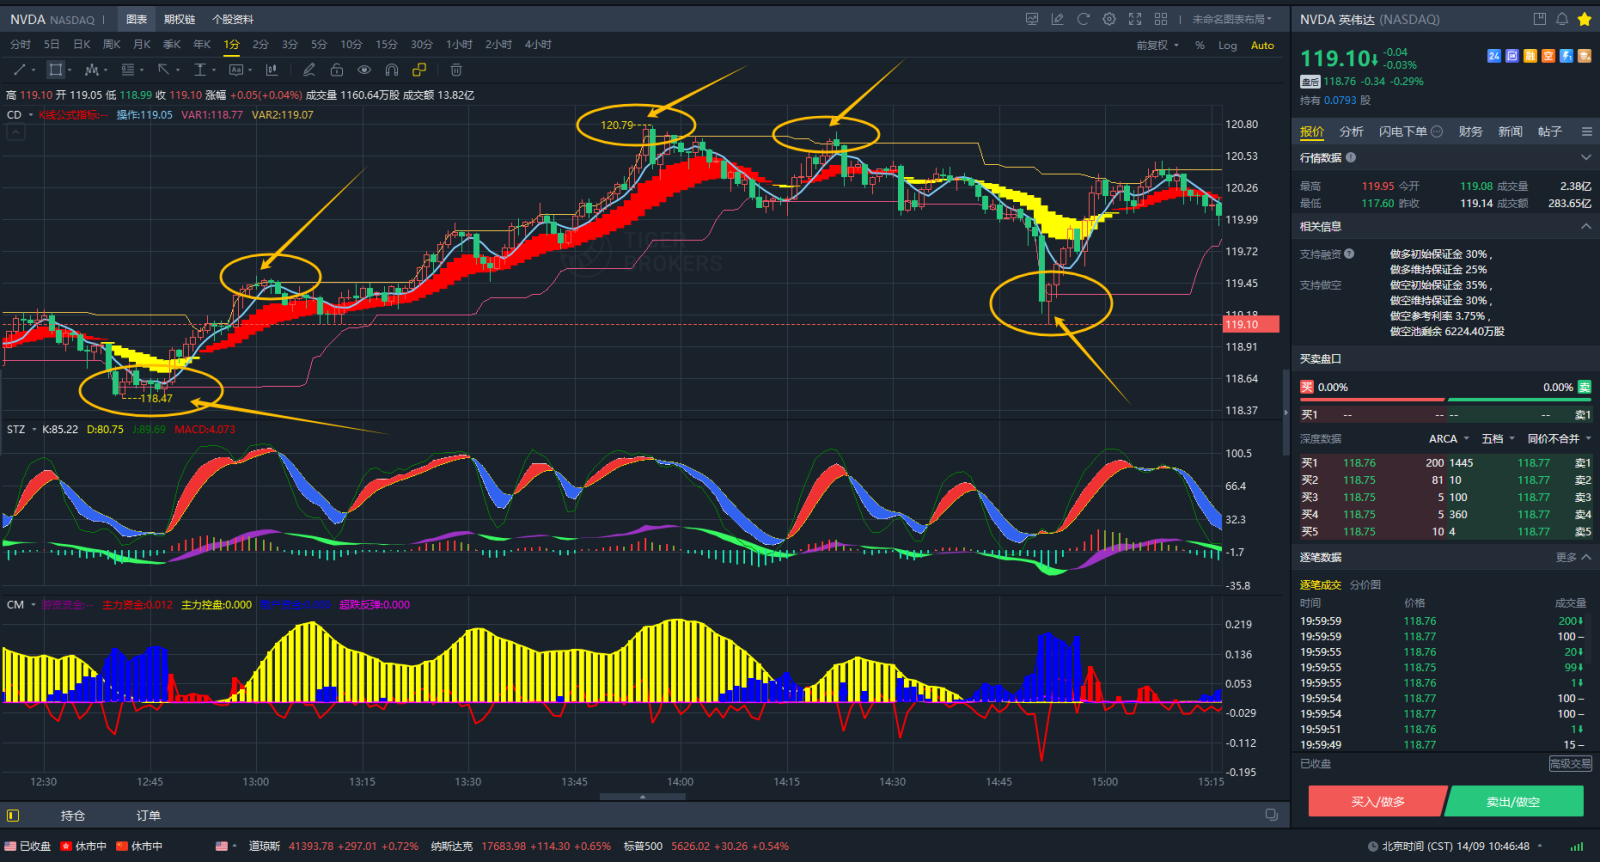The width and height of the screenshot is (1600, 862).
Task: Open the 新闻 news tab
Action: click(1510, 132)
